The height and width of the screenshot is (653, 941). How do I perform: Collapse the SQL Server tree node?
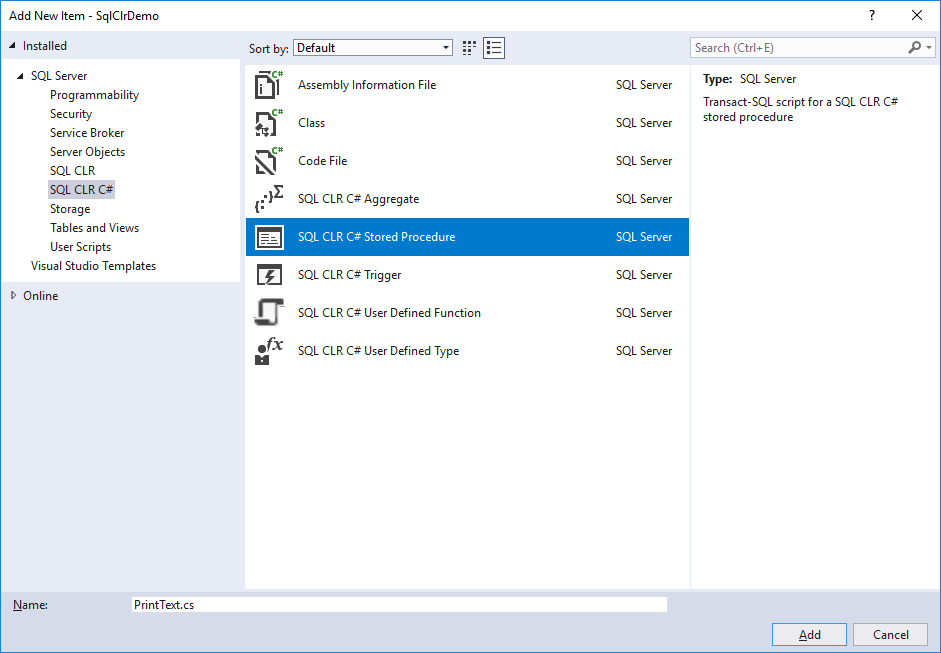click(20, 76)
